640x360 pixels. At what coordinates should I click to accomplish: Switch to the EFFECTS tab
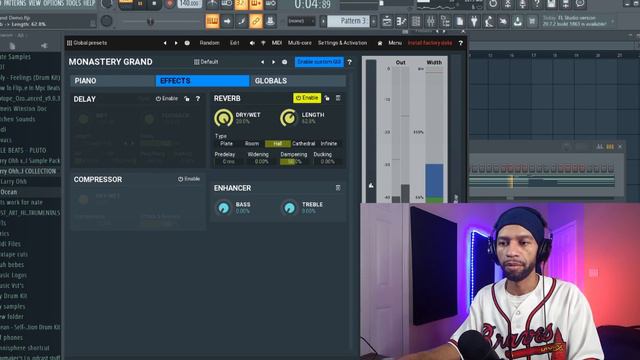point(202,81)
